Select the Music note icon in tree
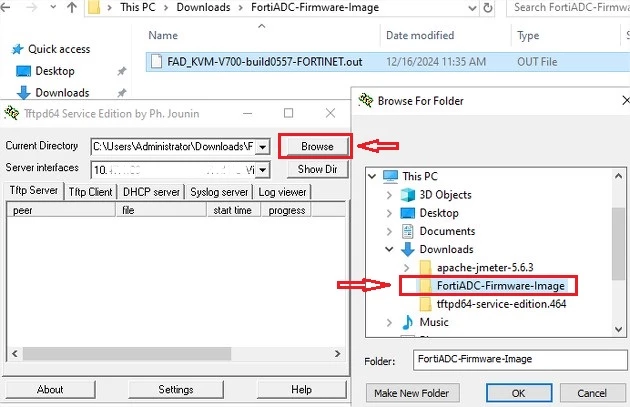Screen dimensions: 630x407 pos(408,322)
